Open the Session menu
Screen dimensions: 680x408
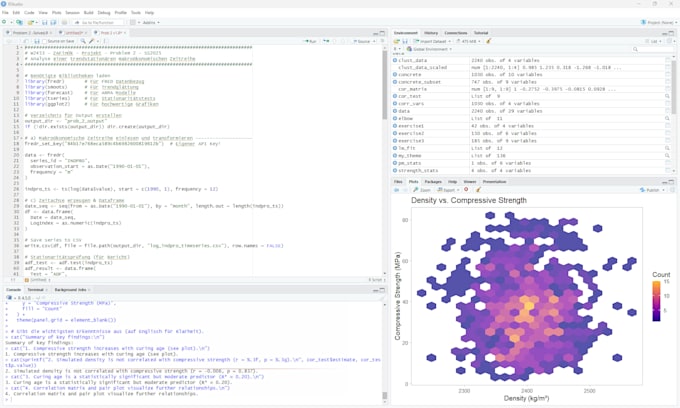(72, 13)
